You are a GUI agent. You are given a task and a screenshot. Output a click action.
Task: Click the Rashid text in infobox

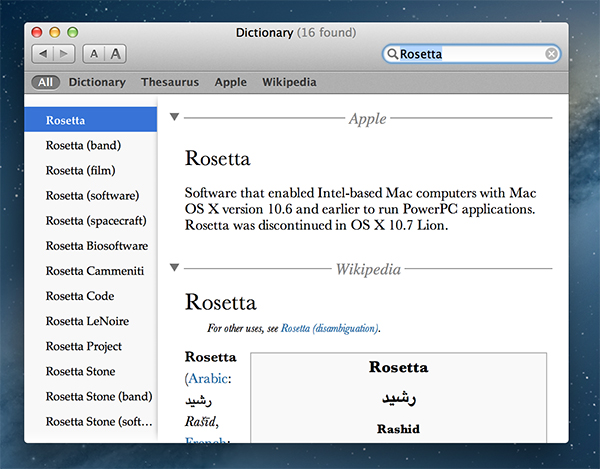(398, 429)
